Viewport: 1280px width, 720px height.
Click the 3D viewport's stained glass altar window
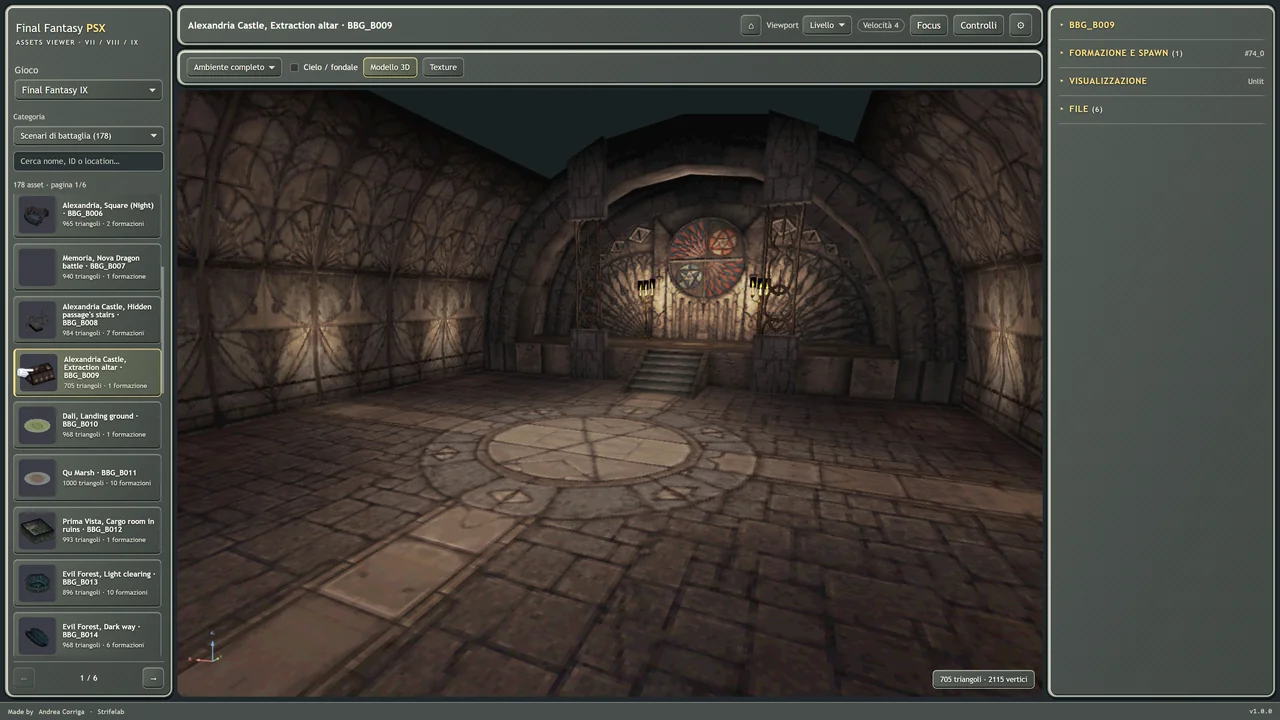[706, 259]
